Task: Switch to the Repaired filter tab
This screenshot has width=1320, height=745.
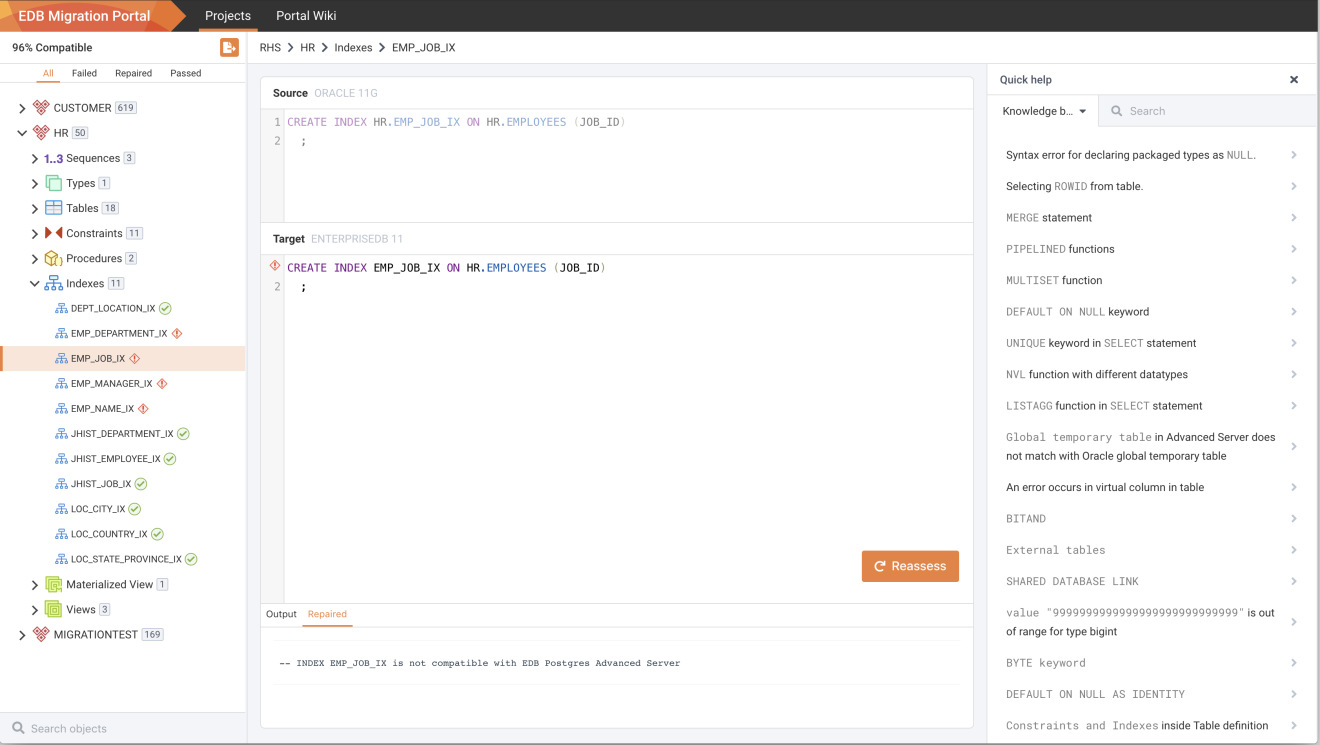Action: point(133,73)
